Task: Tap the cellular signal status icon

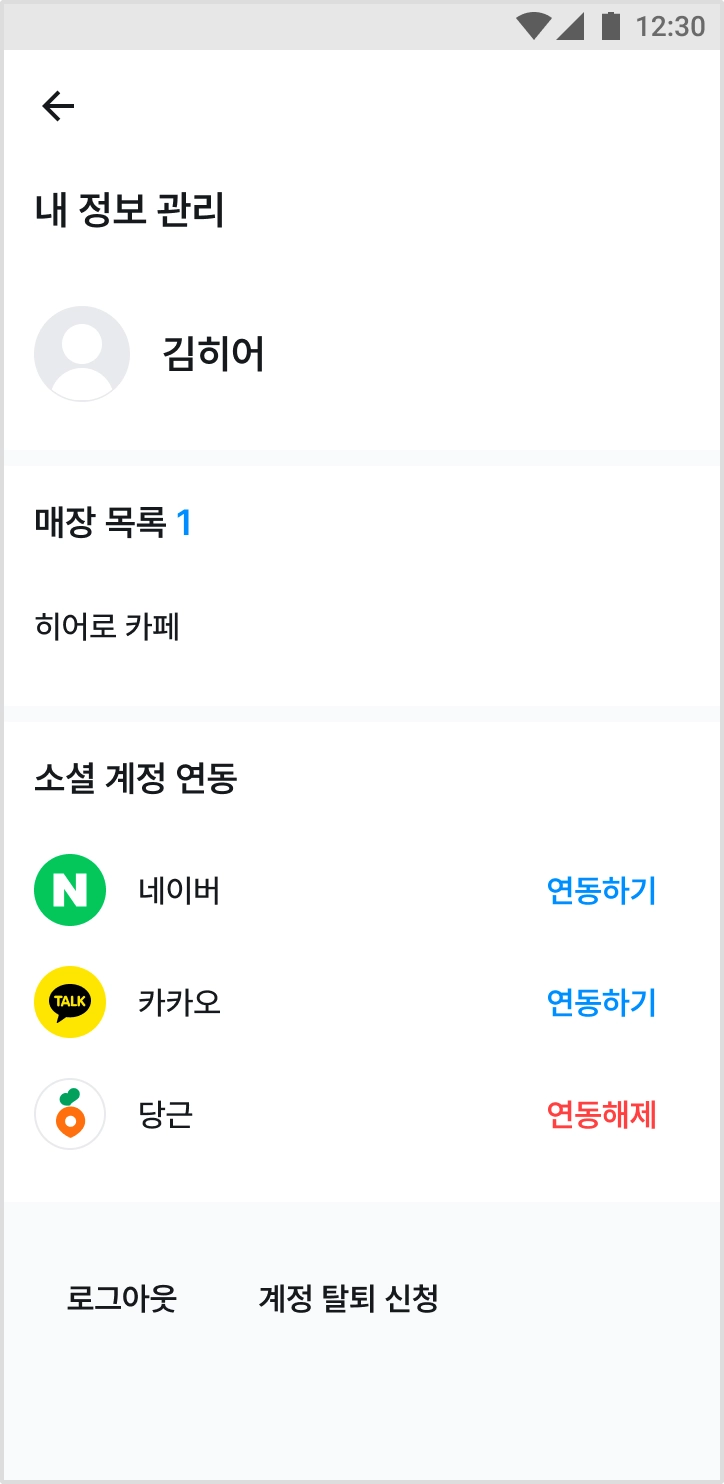Action: 570,27
